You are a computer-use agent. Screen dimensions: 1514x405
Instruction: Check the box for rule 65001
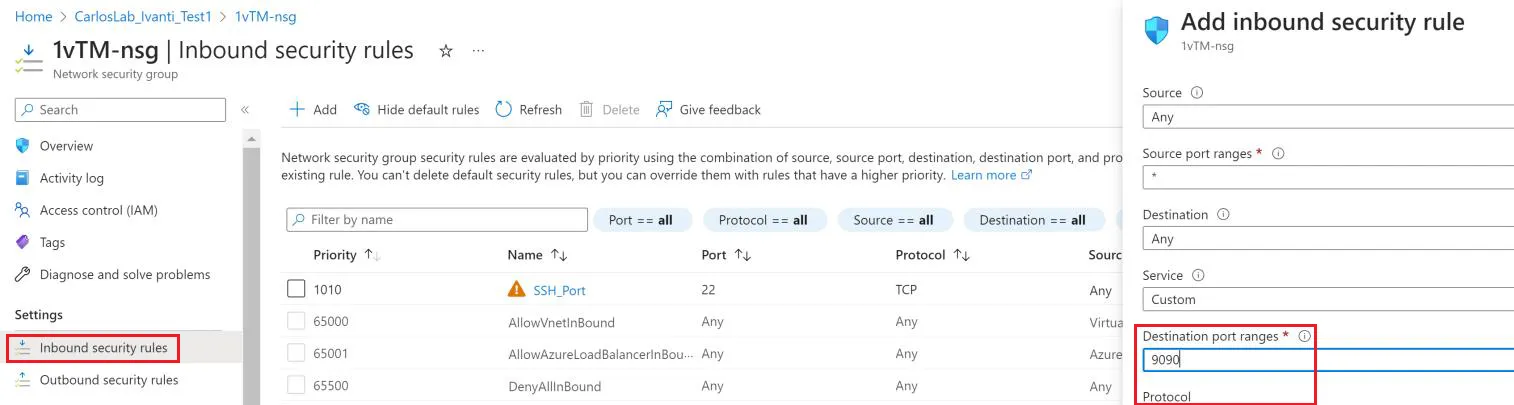coord(296,353)
